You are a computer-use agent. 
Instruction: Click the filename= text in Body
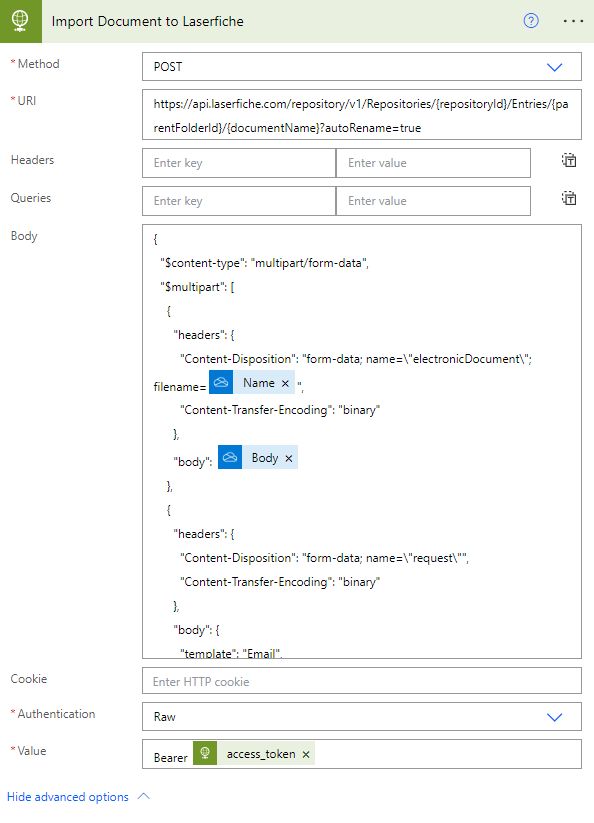pyautogui.click(x=180, y=387)
